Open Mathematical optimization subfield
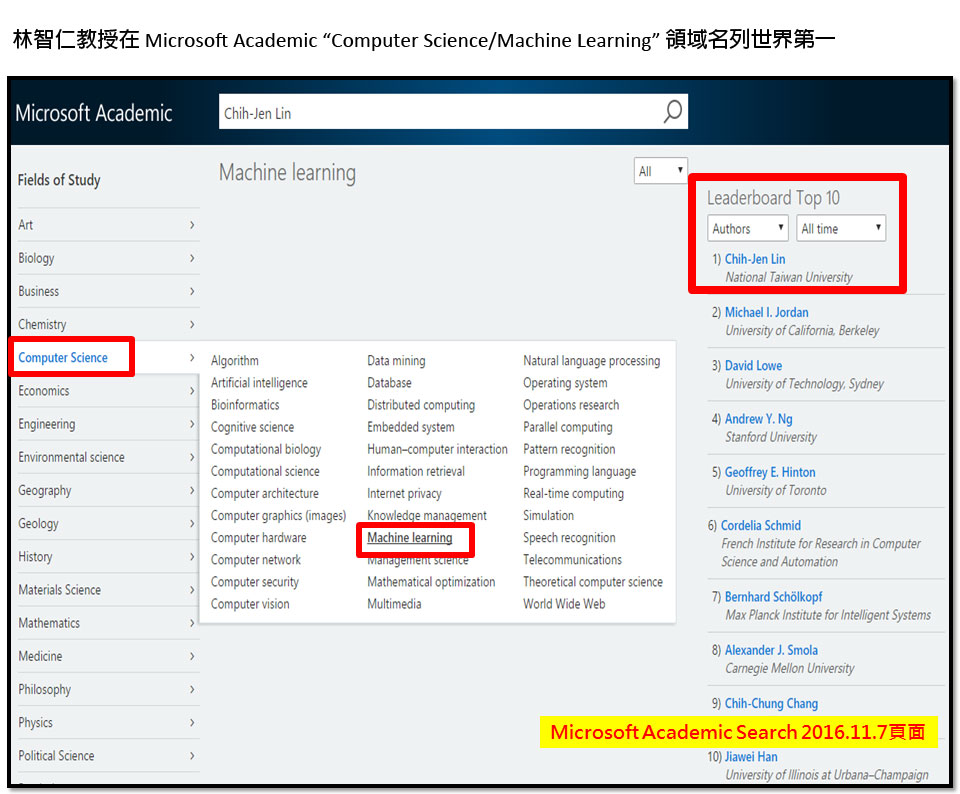 431,582
